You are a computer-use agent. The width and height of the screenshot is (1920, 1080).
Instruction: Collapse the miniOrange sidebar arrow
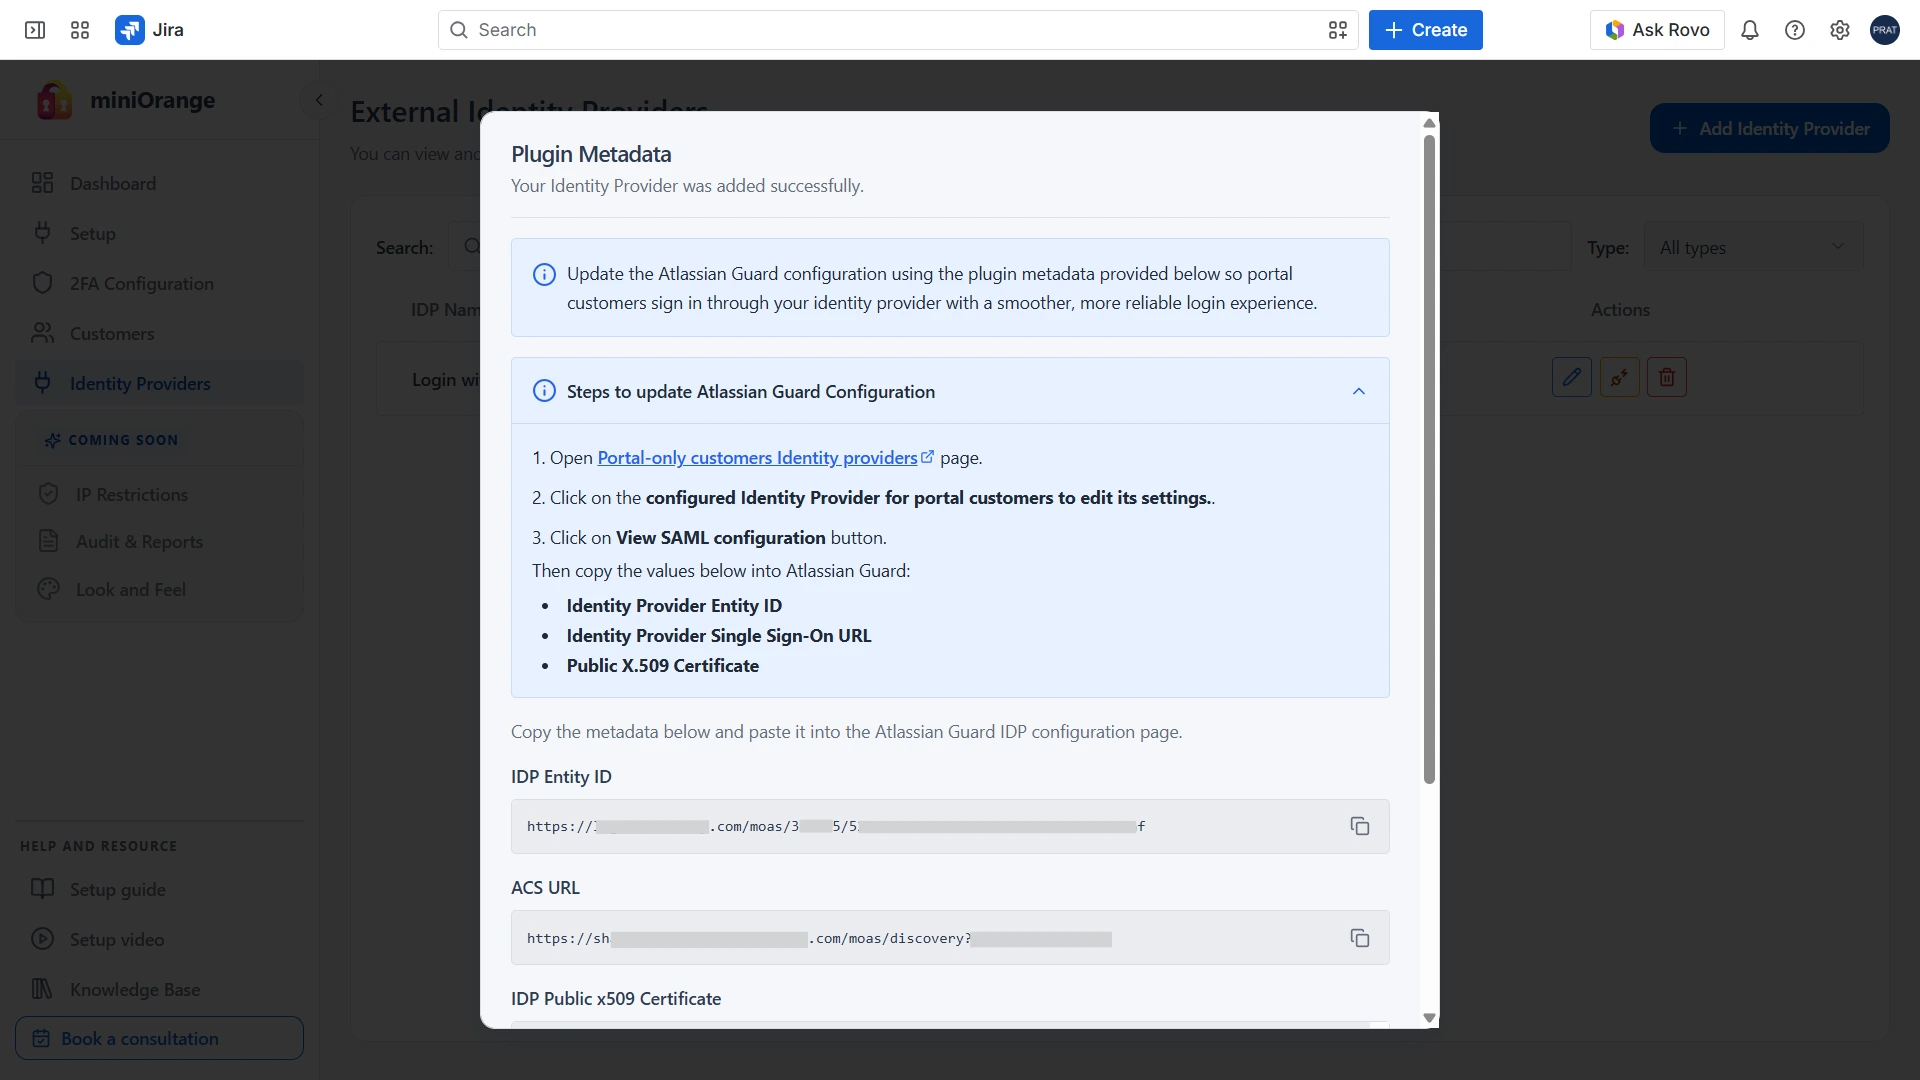click(319, 100)
